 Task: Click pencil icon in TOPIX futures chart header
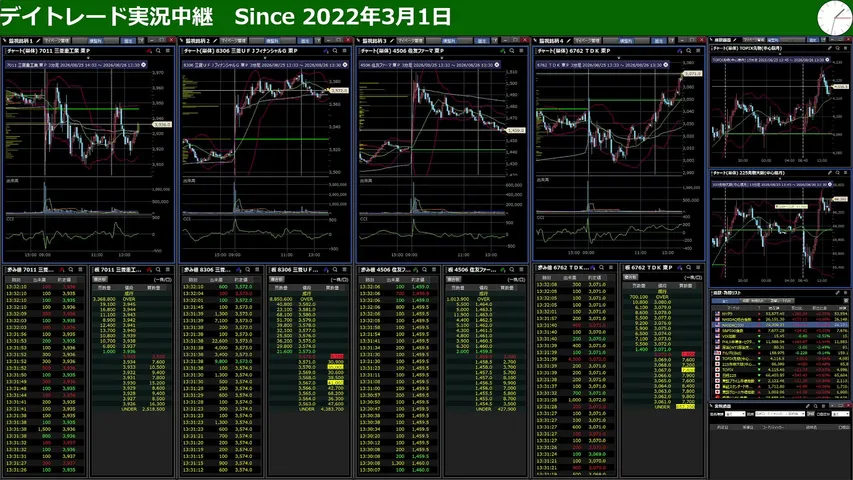[x=829, y=48]
